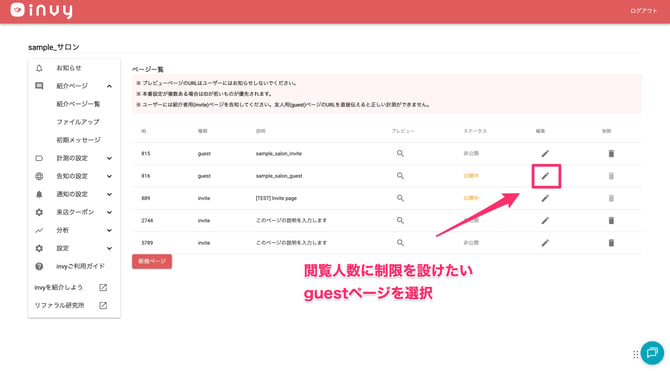Image resolution: width=670 pixels, height=371 pixels.
Task: Click the bell icon beside お知らせ
Action: pos(39,68)
